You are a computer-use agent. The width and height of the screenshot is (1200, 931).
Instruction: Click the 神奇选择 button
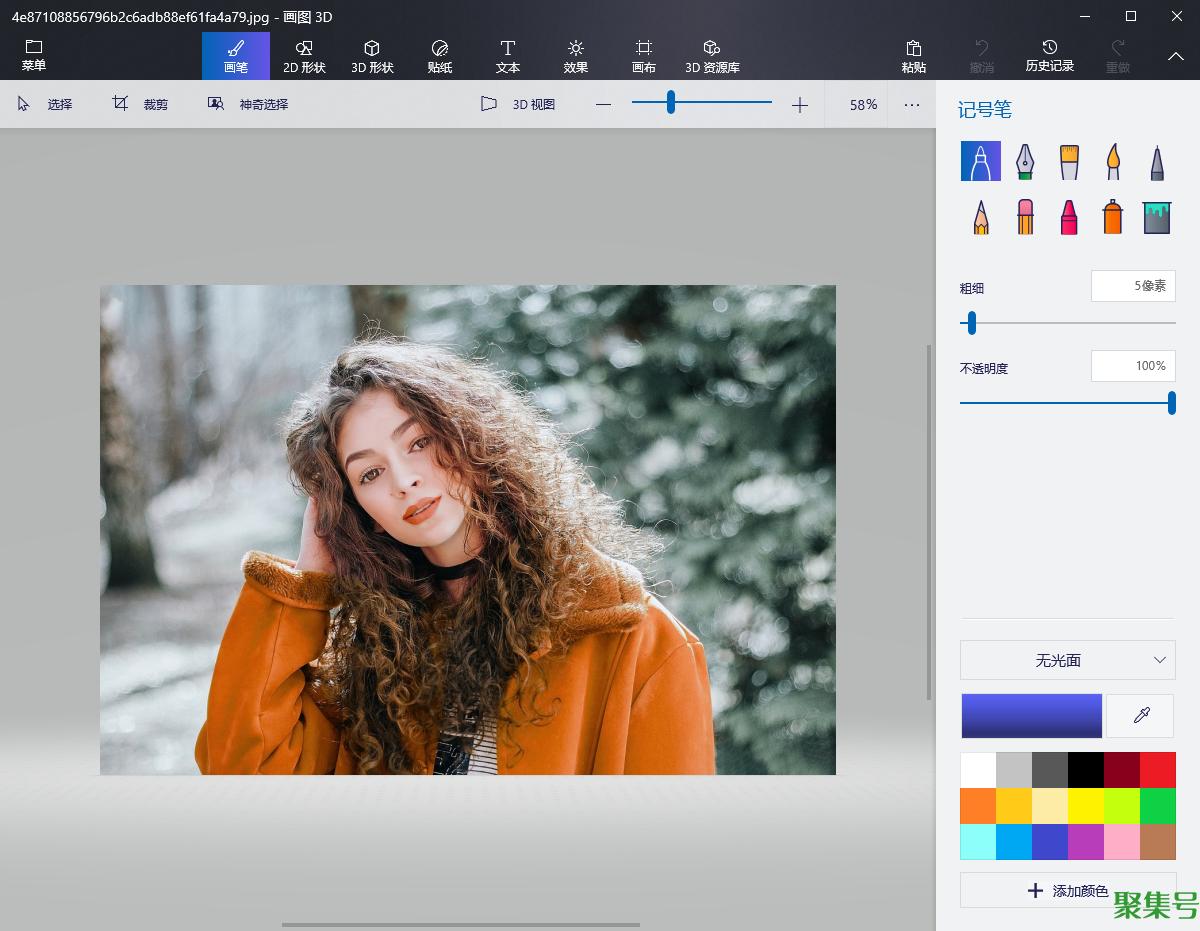pos(248,104)
